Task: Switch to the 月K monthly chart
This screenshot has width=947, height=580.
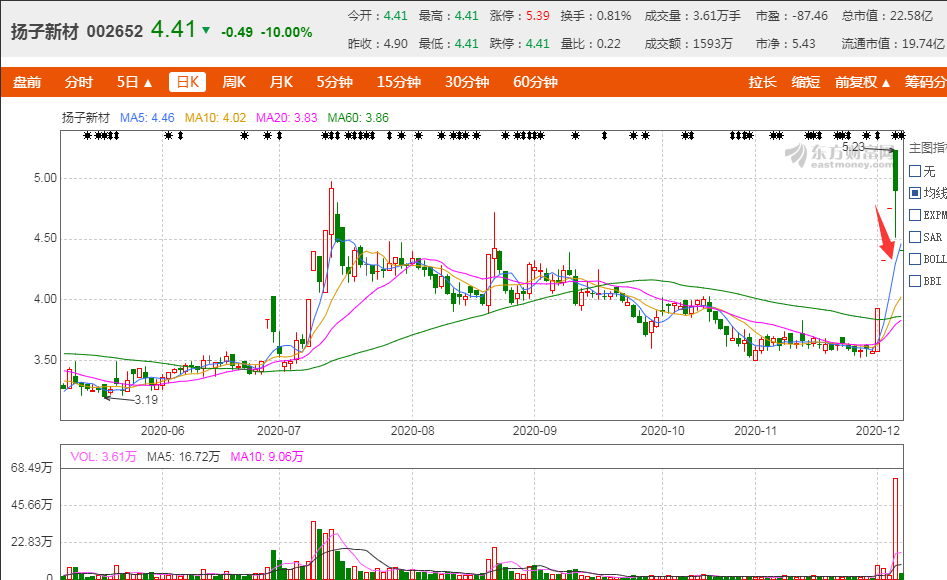Action: point(281,82)
